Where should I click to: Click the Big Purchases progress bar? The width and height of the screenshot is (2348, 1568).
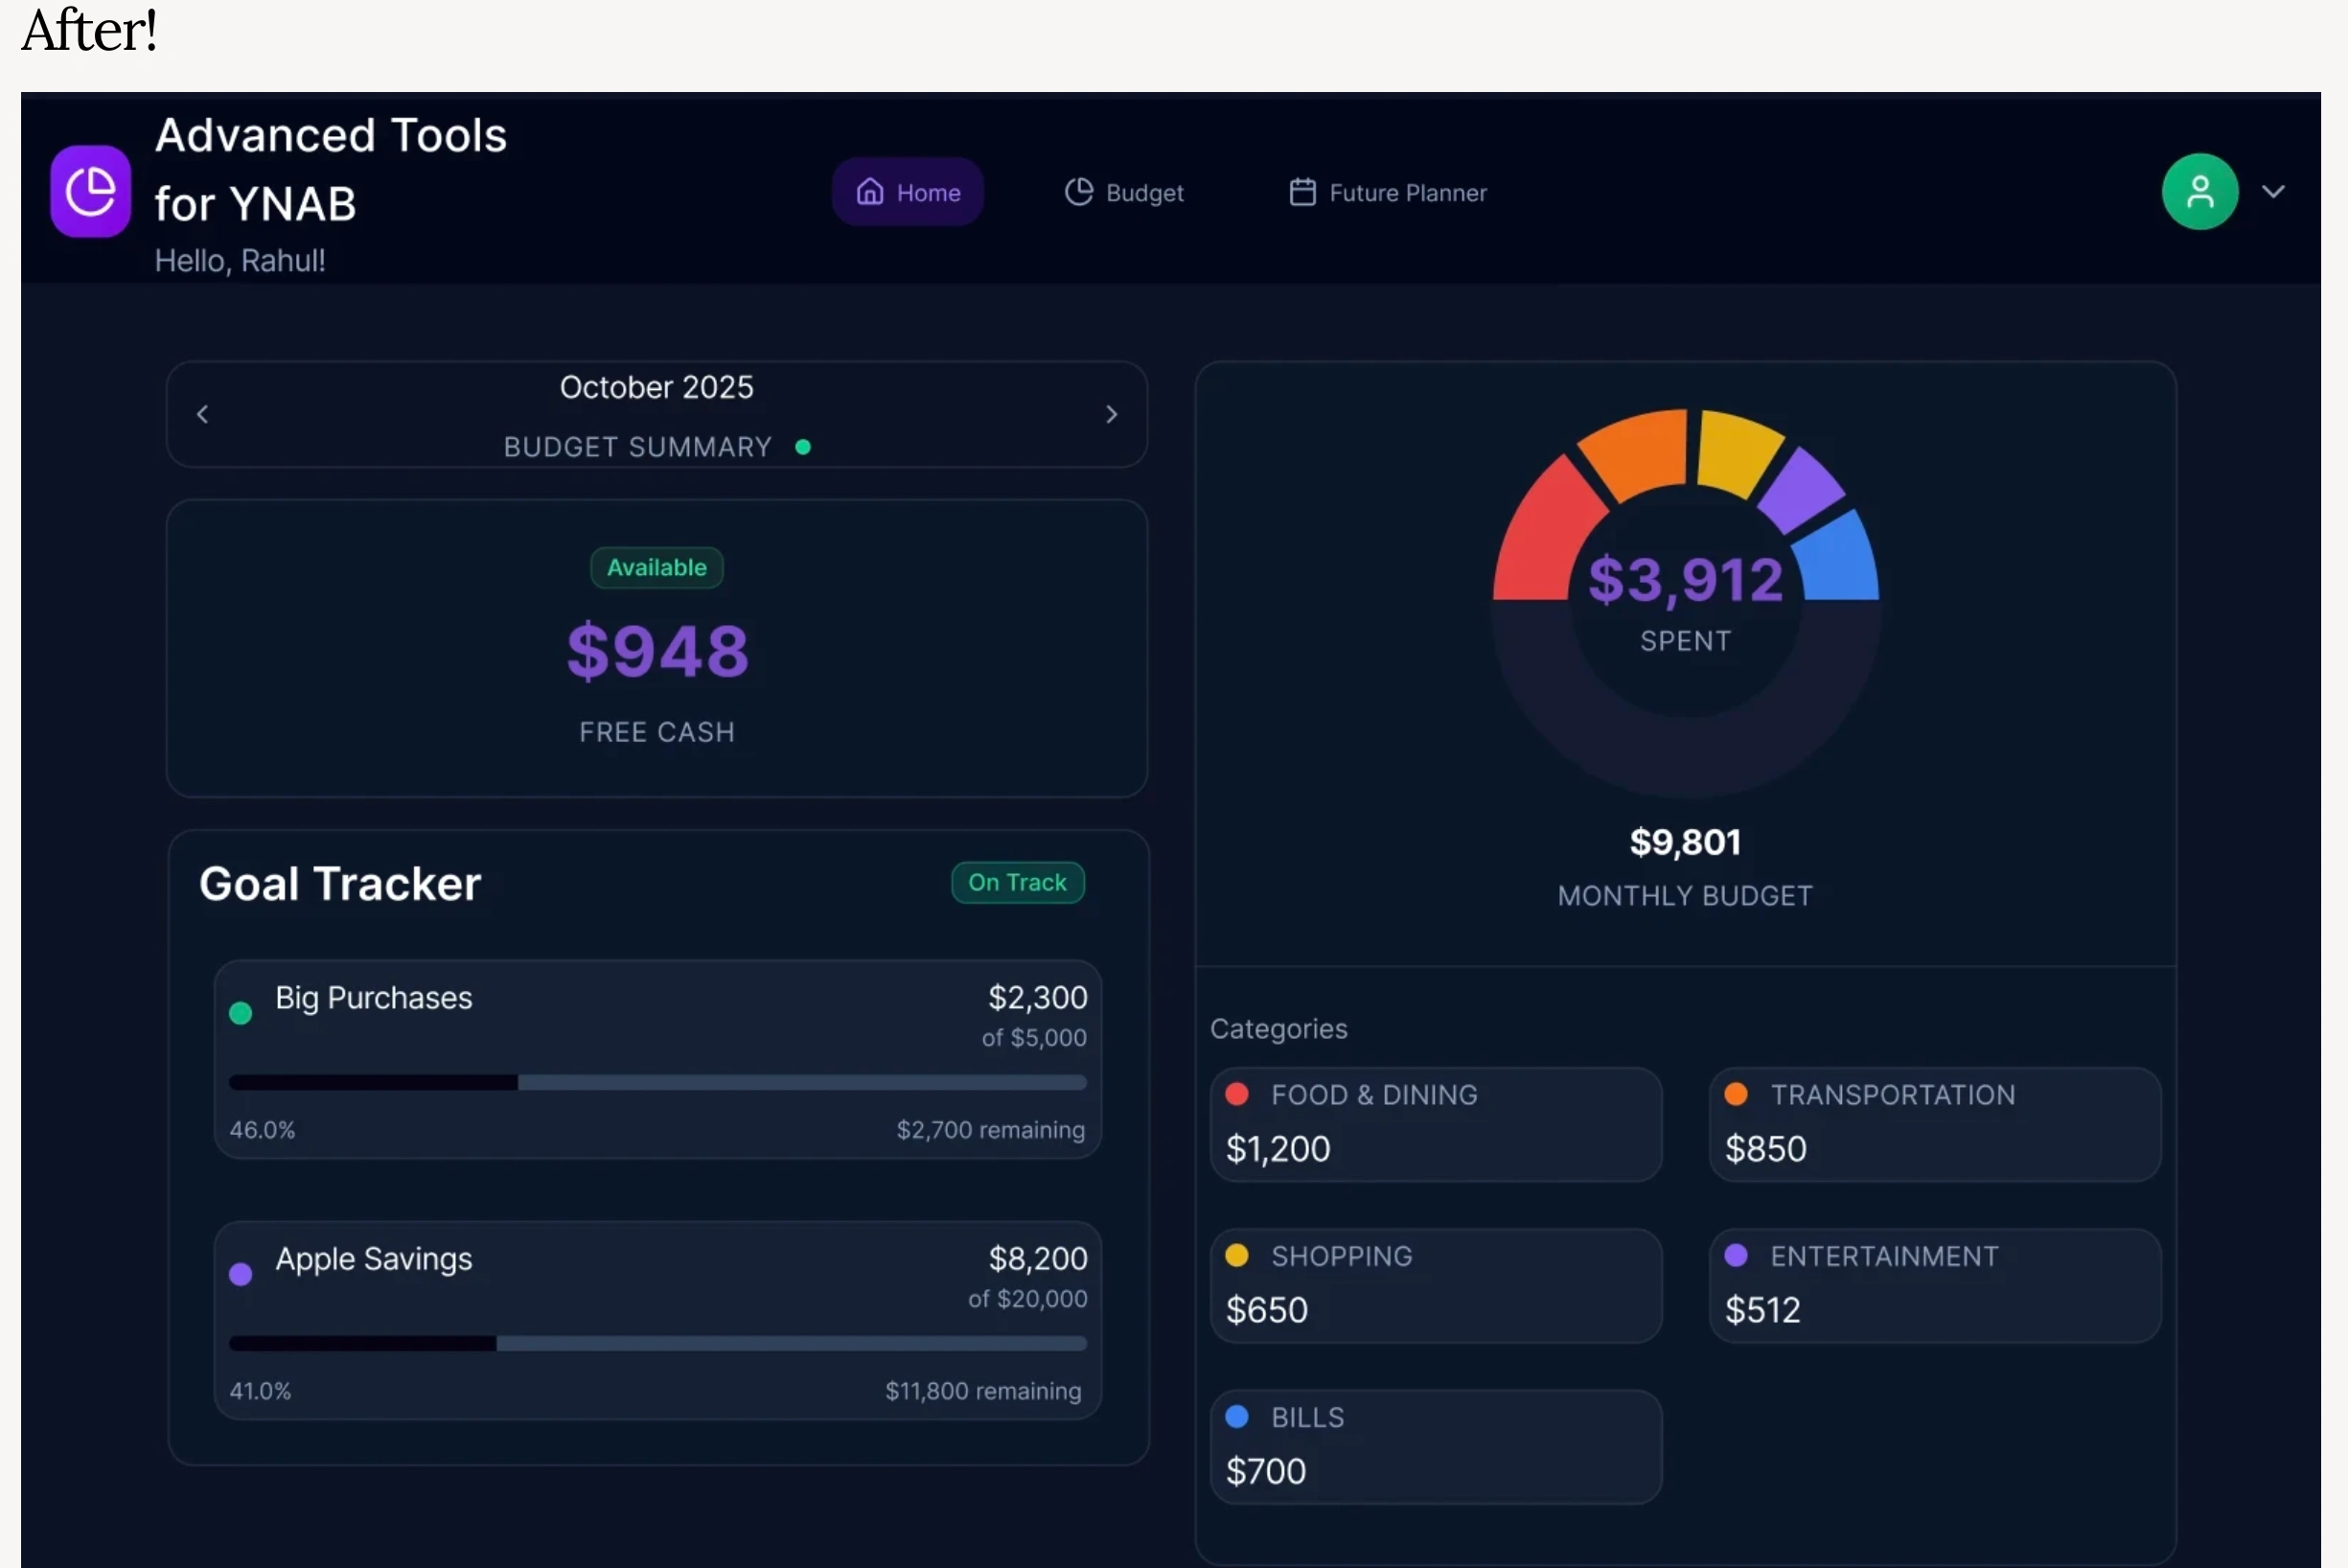click(x=657, y=1082)
